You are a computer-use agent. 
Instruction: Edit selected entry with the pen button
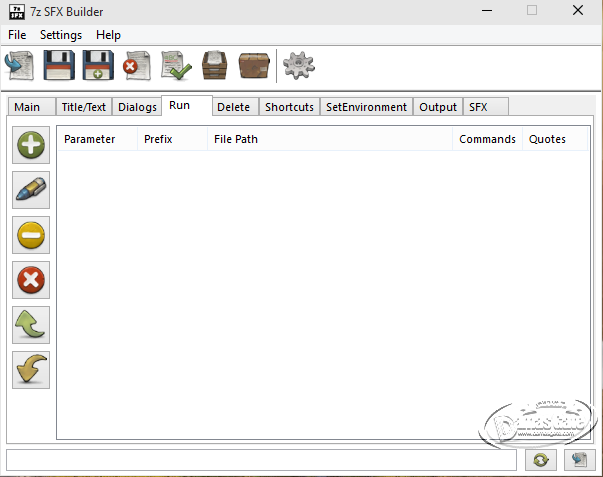(31, 190)
